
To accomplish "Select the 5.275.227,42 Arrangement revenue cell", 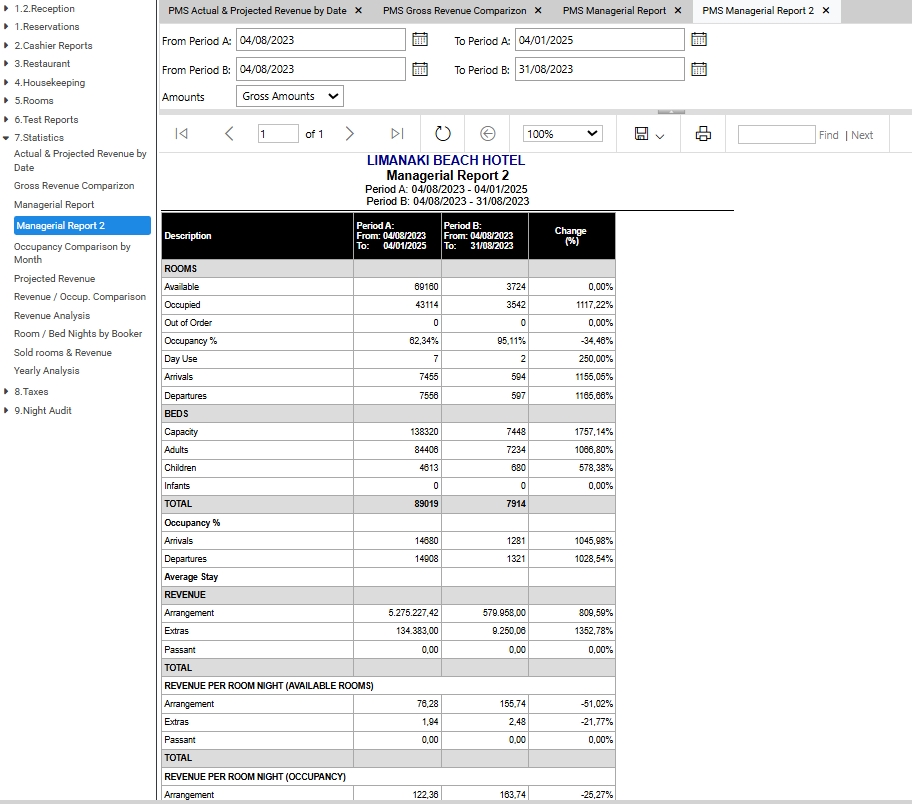I will pos(397,613).
